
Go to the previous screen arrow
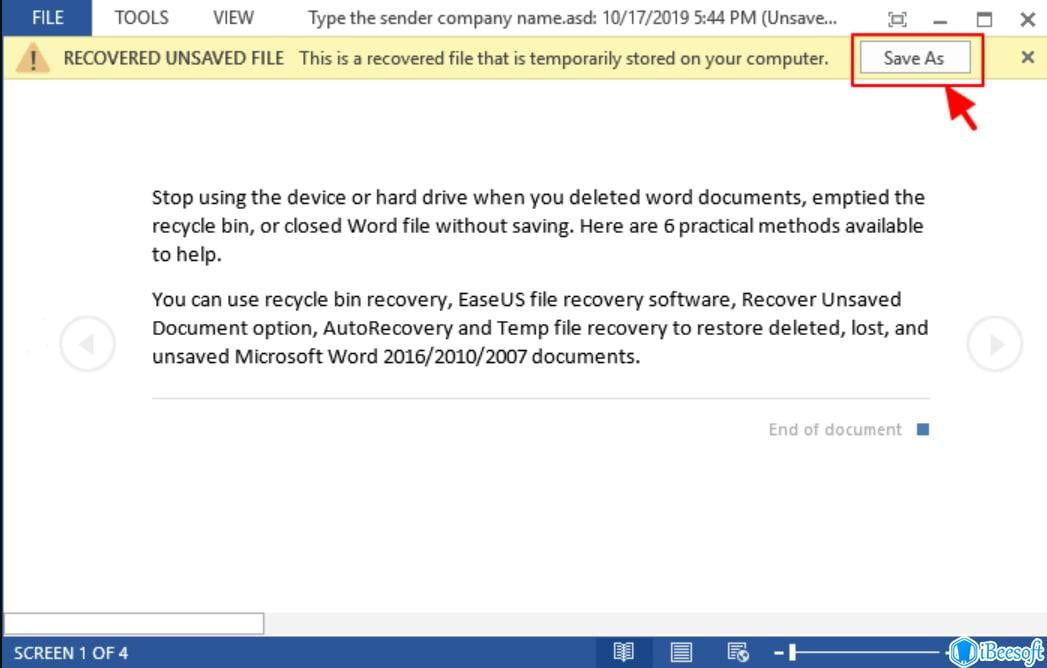(x=87, y=344)
